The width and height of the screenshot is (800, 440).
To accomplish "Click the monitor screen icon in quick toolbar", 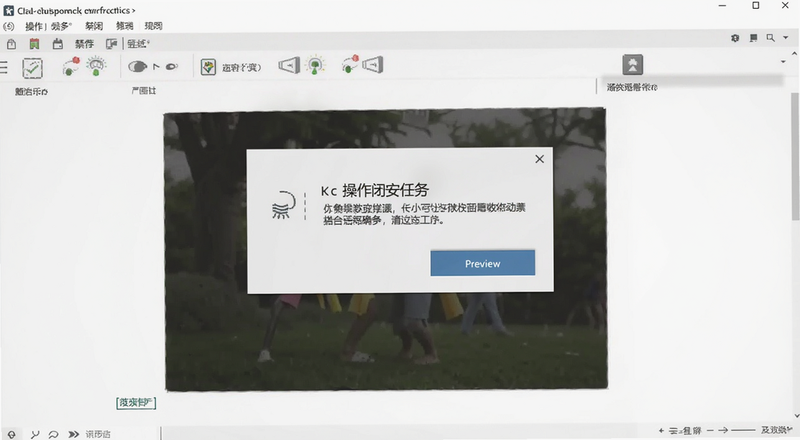I will pos(111,44).
